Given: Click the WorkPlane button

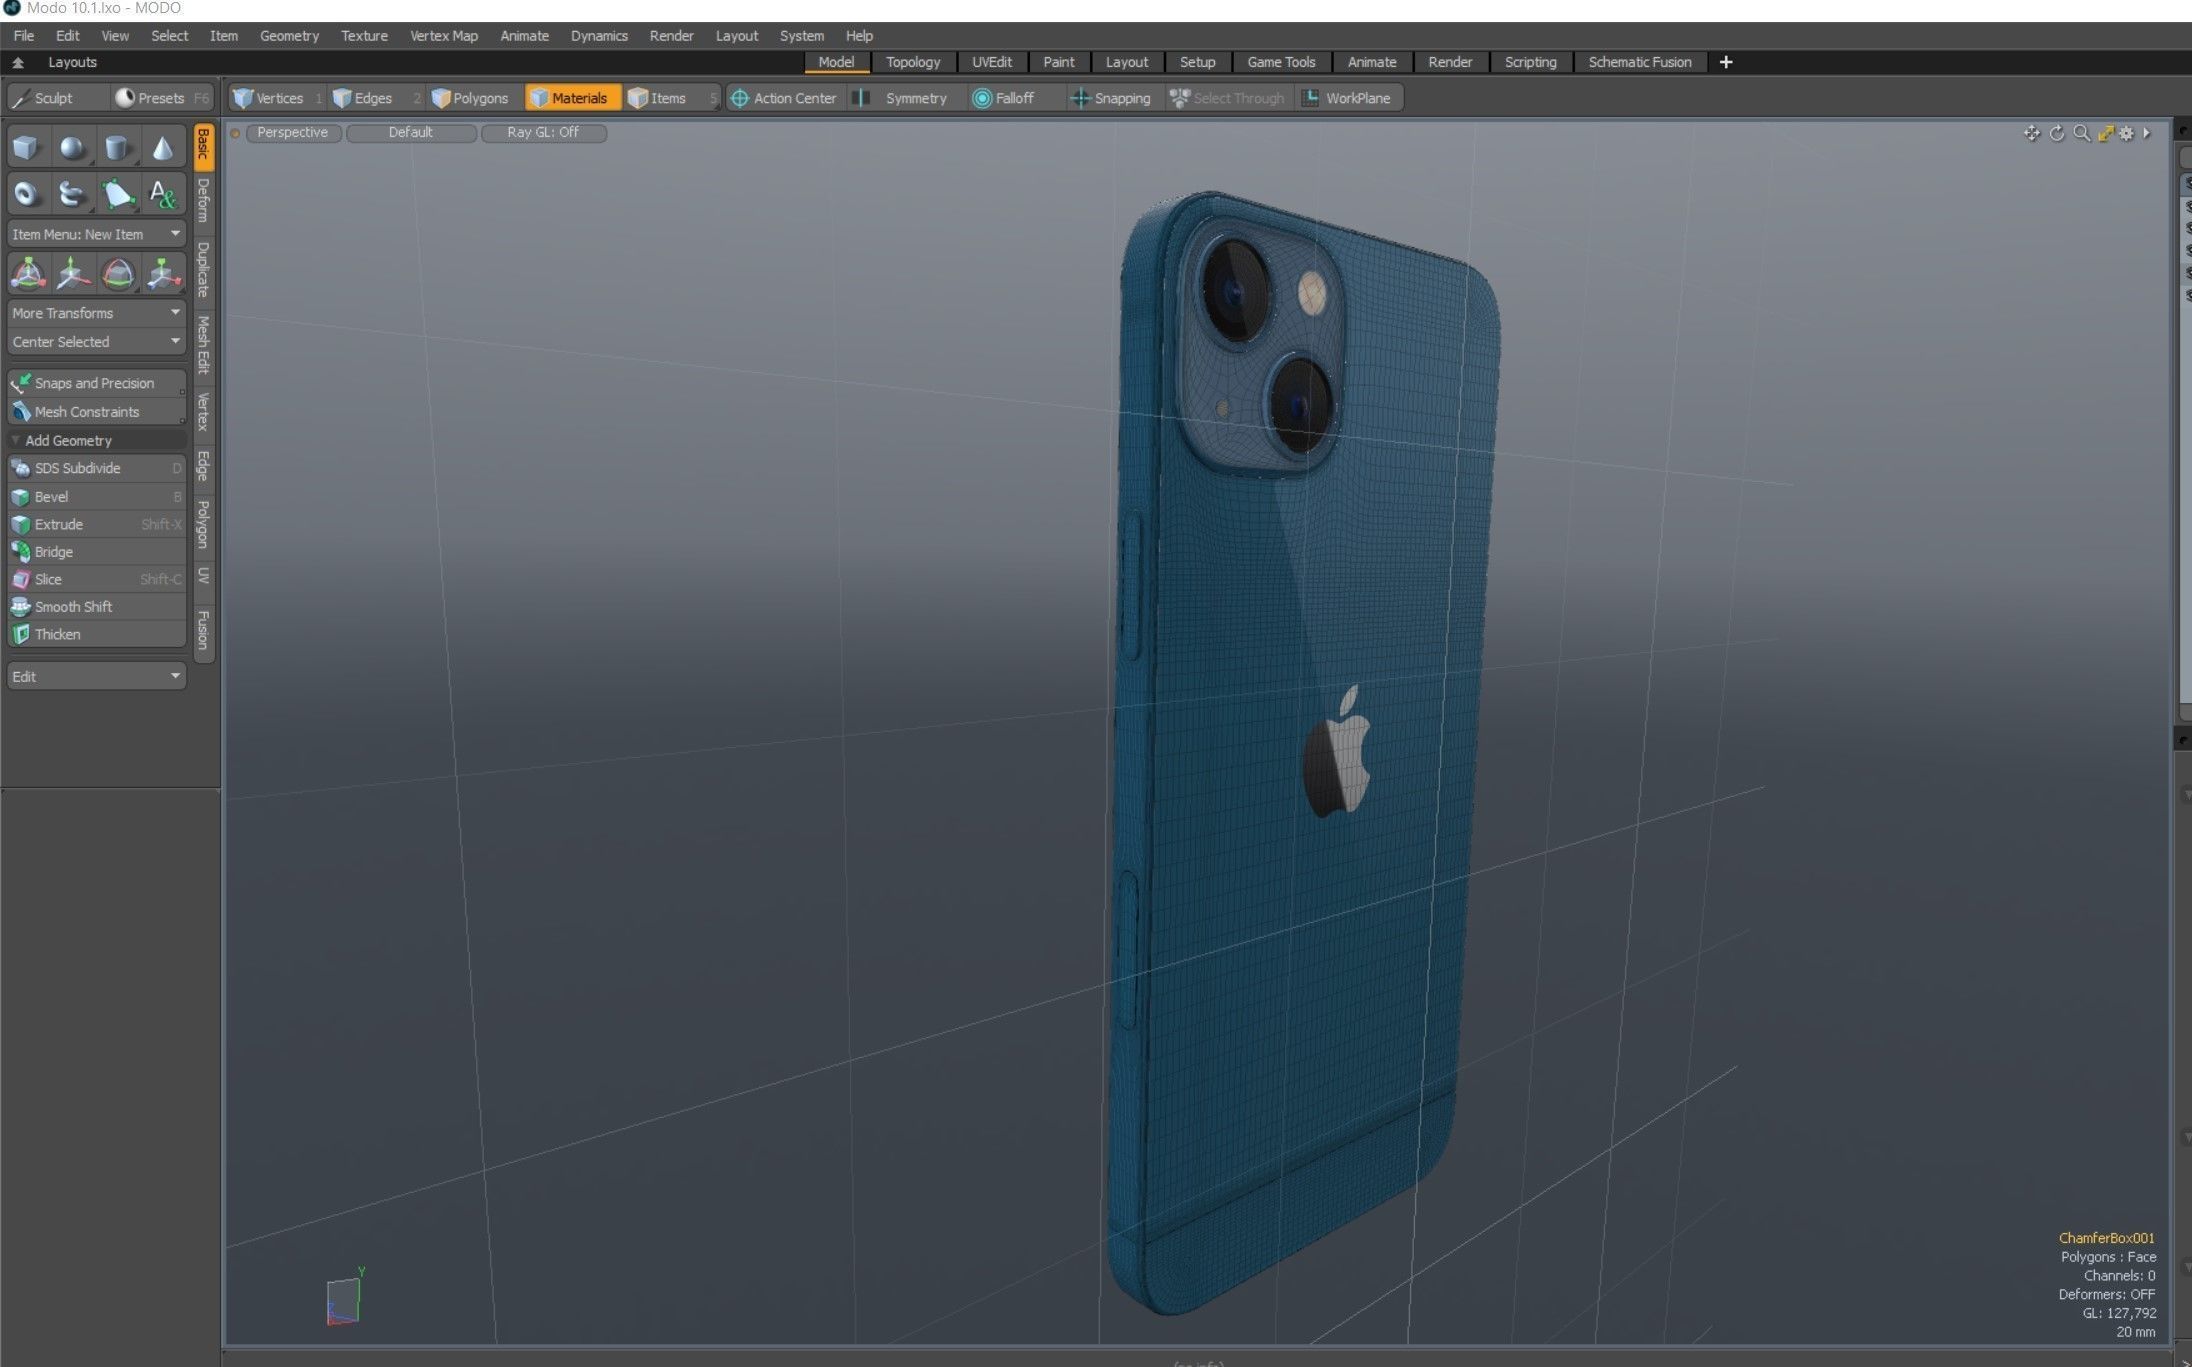Looking at the screenshot, I should click(1348, 98).
